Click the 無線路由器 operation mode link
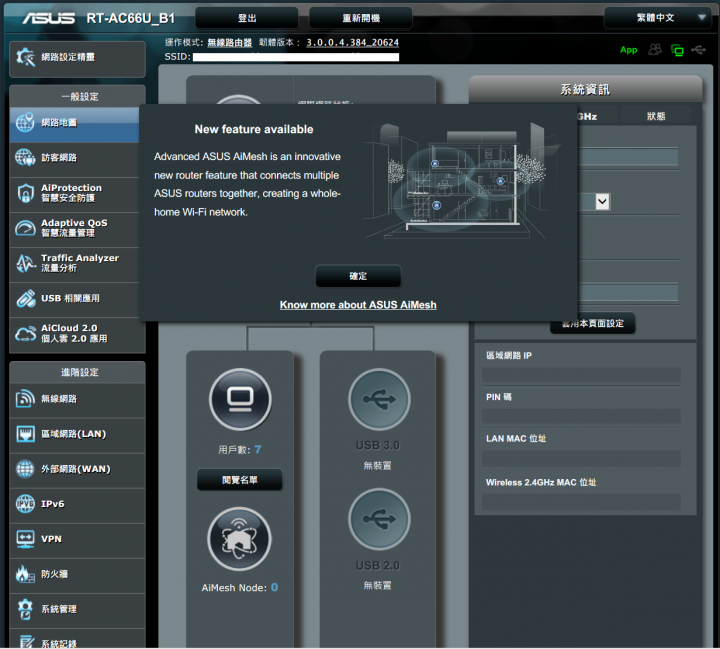Image resolution: width=720 pixels, height=649 pixels. [x=230, y=43]
